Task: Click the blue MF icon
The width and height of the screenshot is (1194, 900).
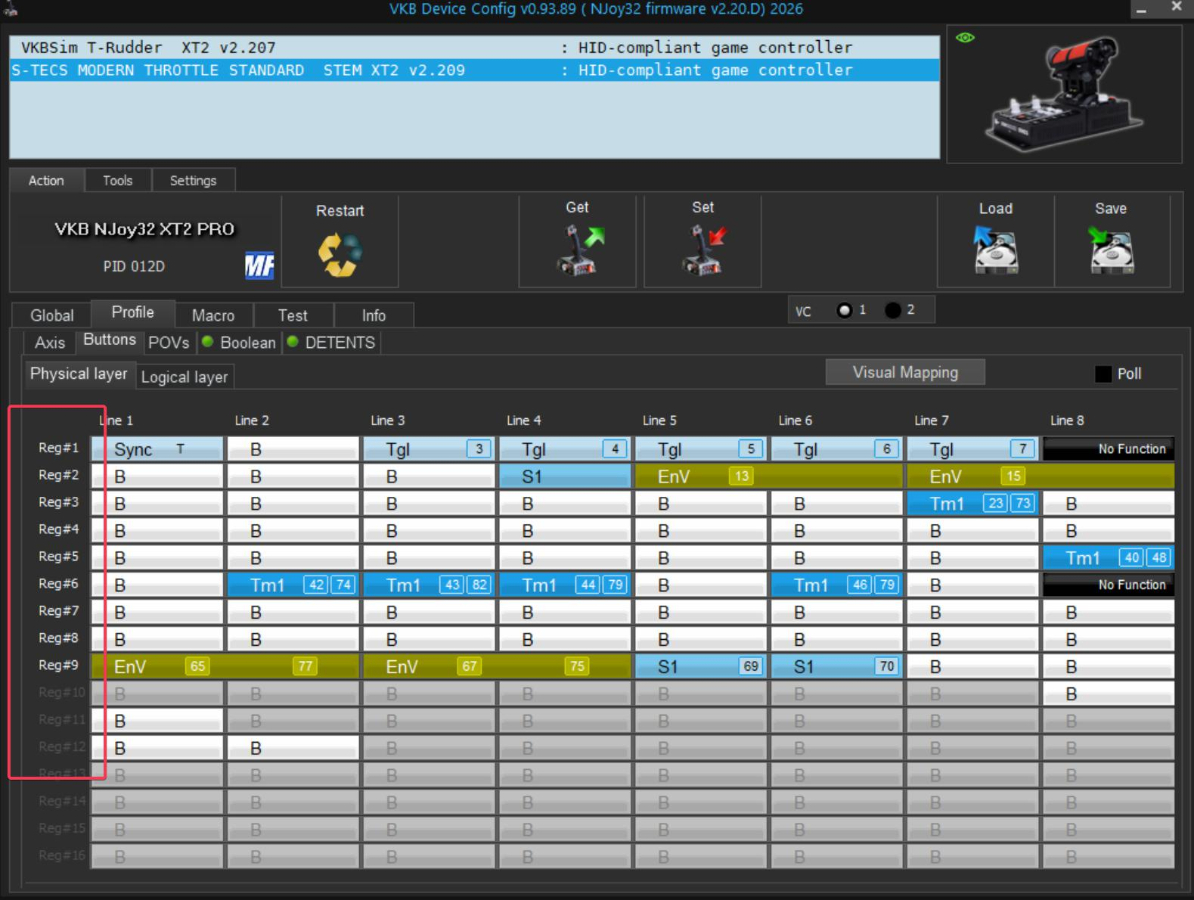Action: coord(259,266)
